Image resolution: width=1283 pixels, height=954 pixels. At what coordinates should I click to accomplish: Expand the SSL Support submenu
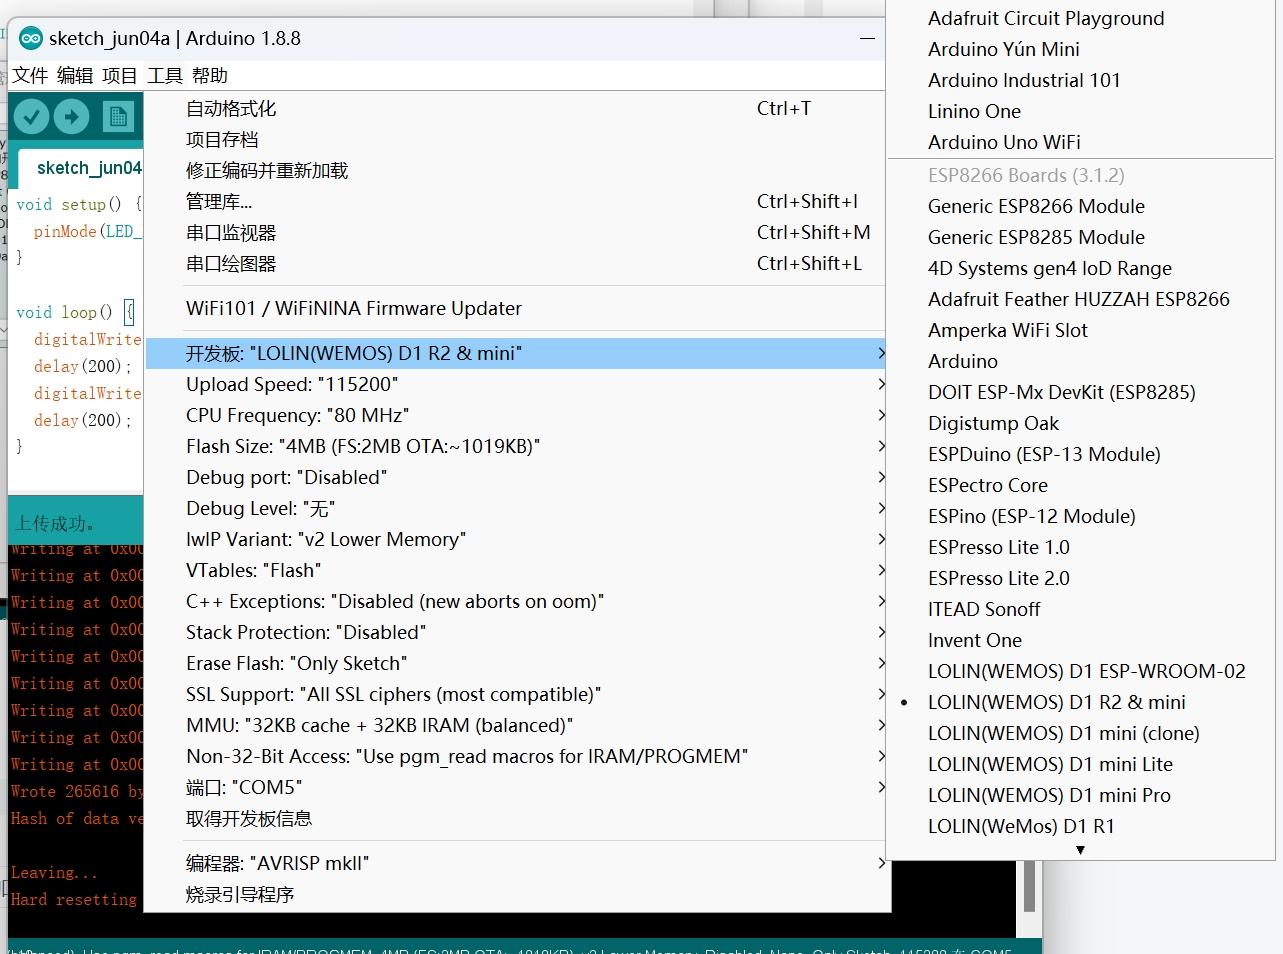tap(516, 695)
